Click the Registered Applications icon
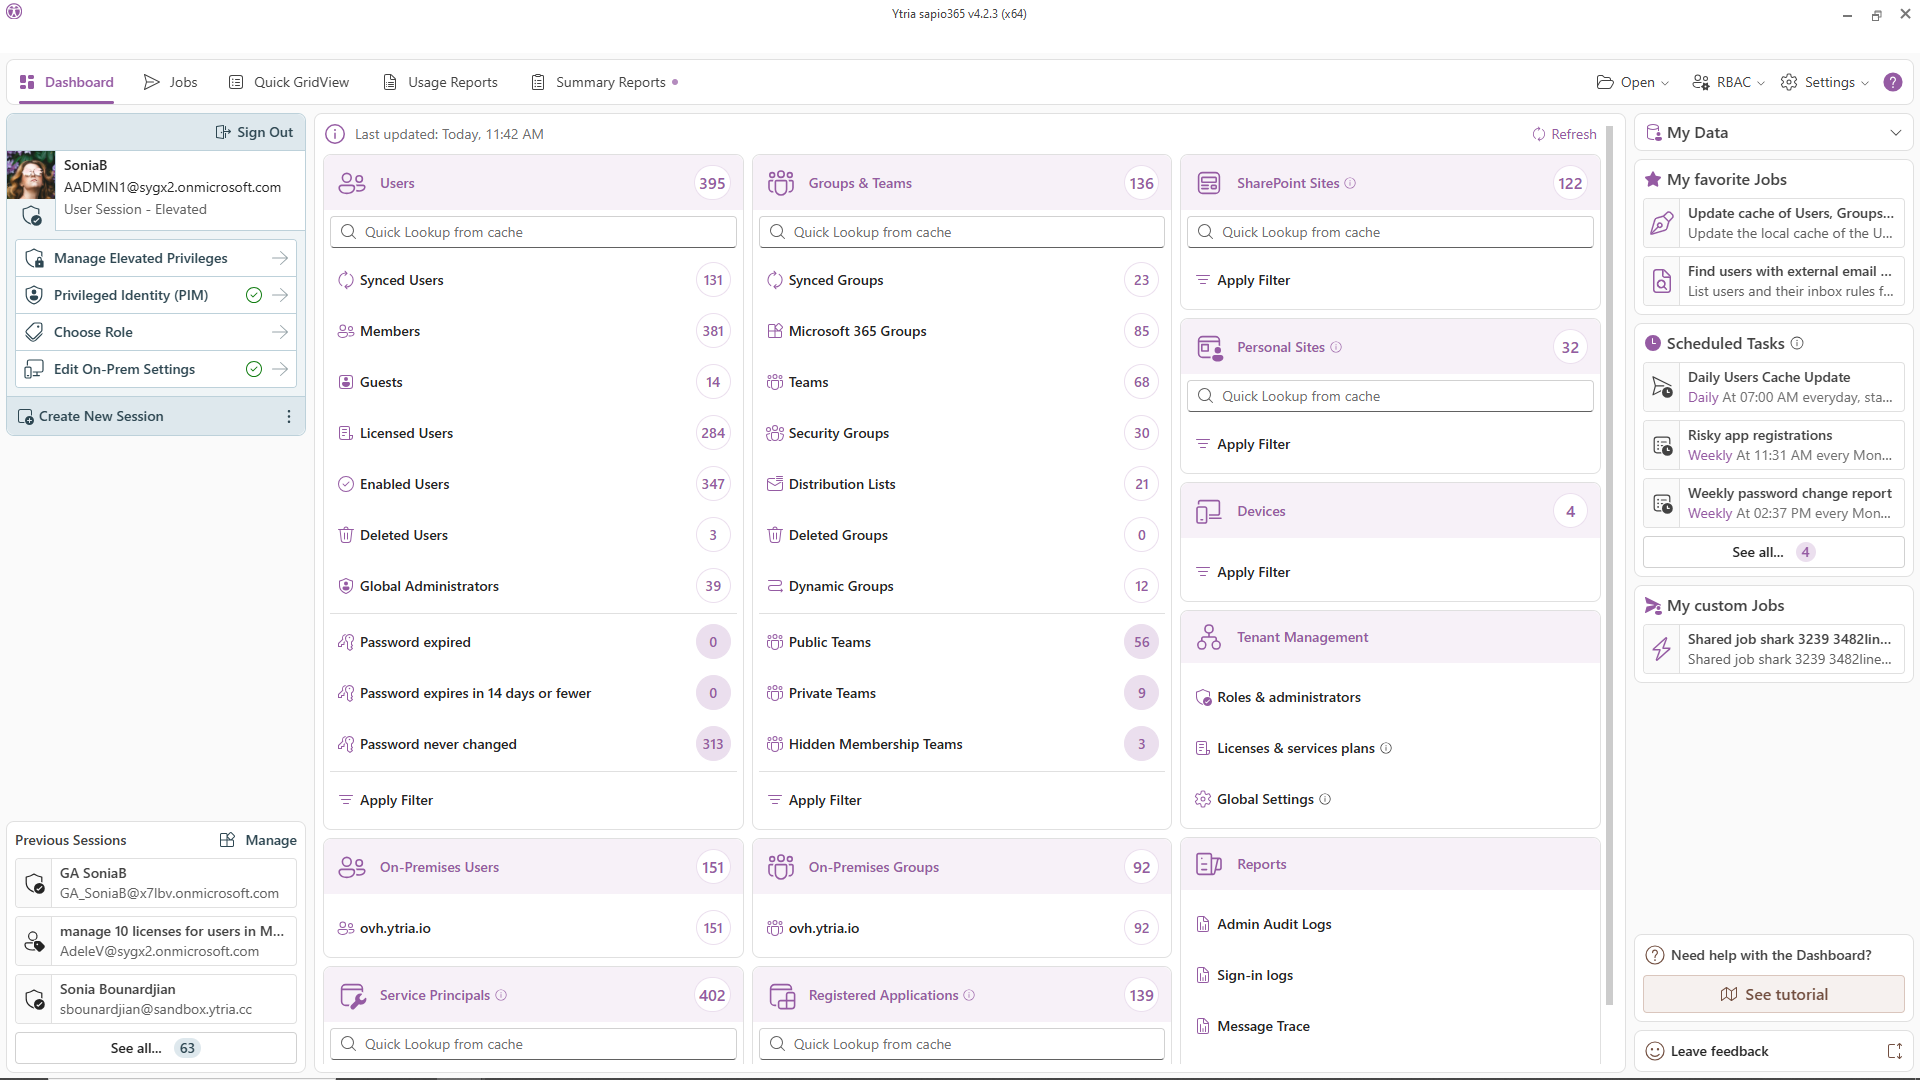This screenshot has height=1080, width=1920. pos(780,995)
